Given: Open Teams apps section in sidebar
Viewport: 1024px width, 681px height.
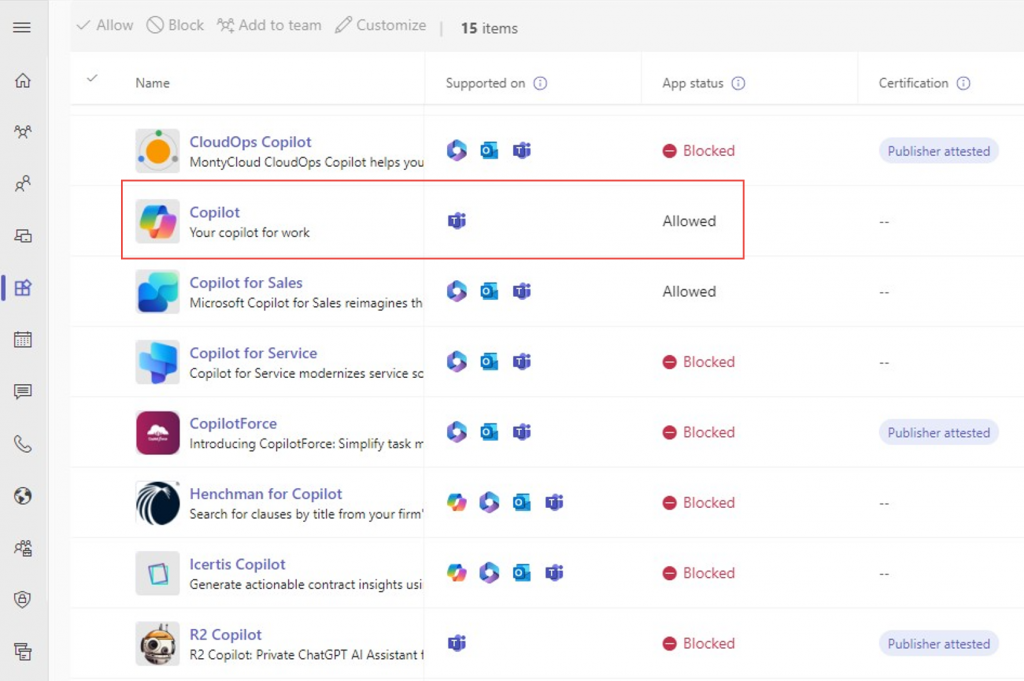Looking at the screenshot, I should [23, 287].
